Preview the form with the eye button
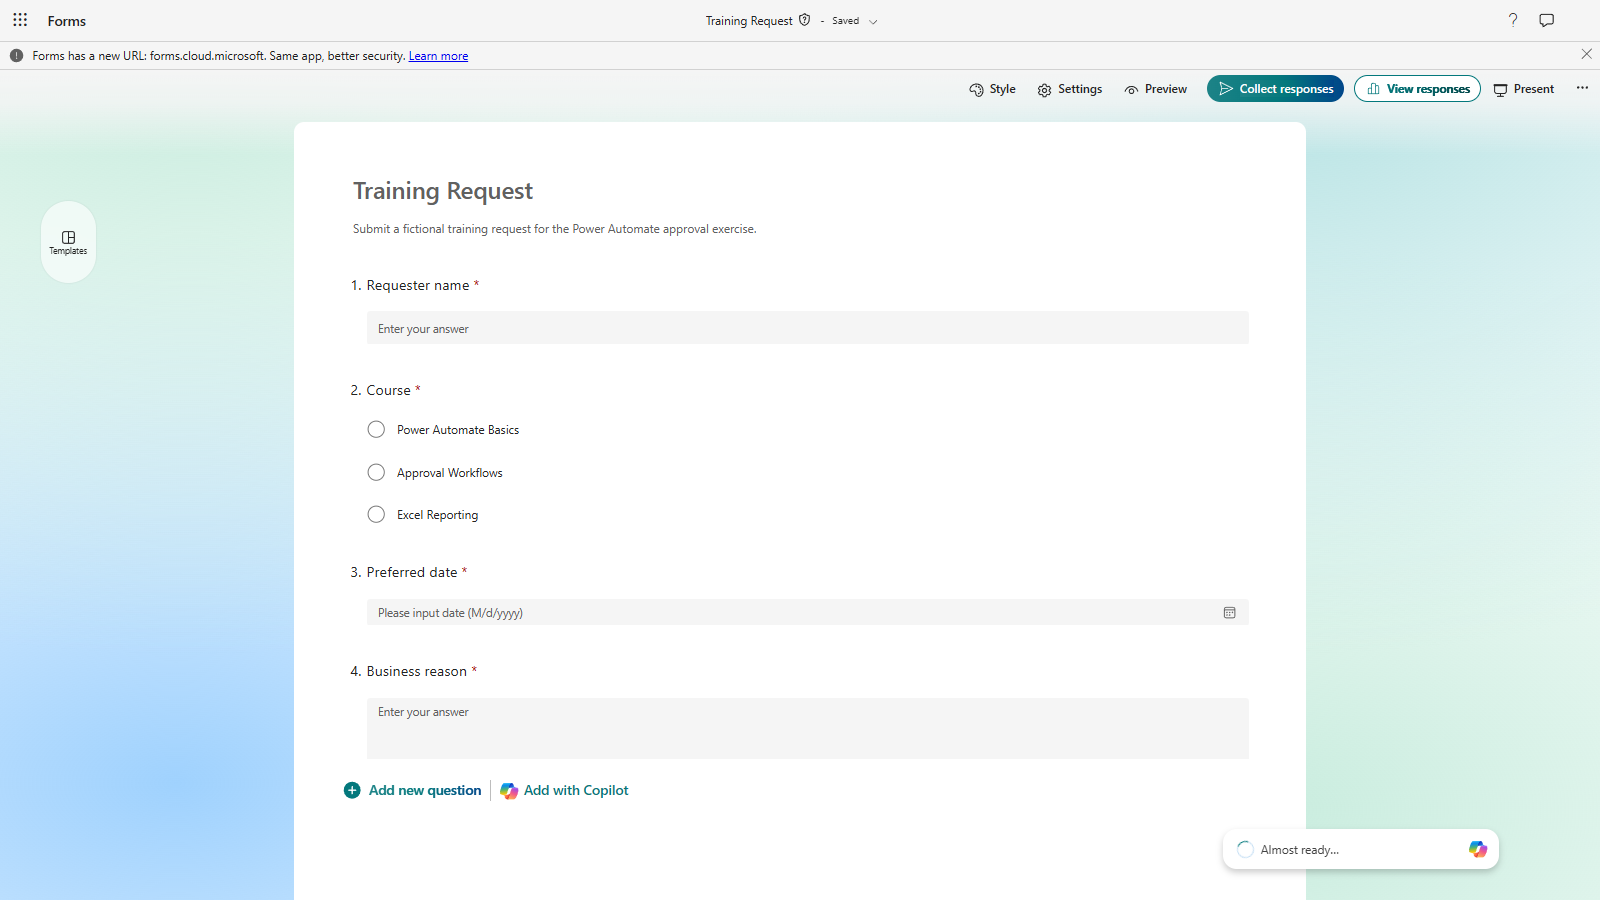This screenshot has height=900, width=1600. [x=1155, y=89]
